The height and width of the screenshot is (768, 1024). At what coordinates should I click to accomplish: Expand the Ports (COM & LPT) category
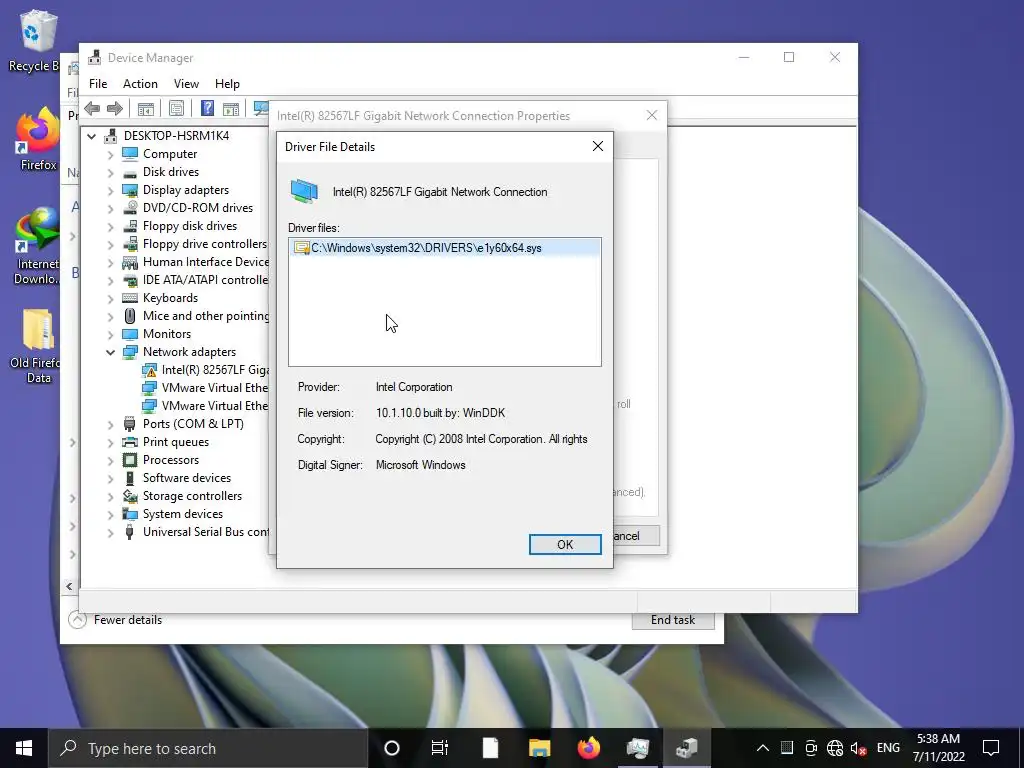point(110,424)
